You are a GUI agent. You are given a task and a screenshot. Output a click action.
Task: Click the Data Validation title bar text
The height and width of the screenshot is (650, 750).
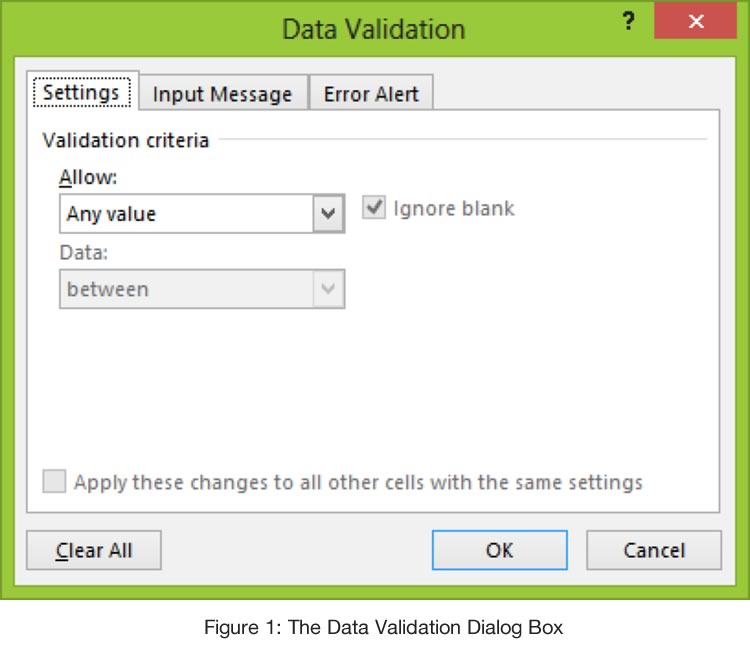(373, 28)
